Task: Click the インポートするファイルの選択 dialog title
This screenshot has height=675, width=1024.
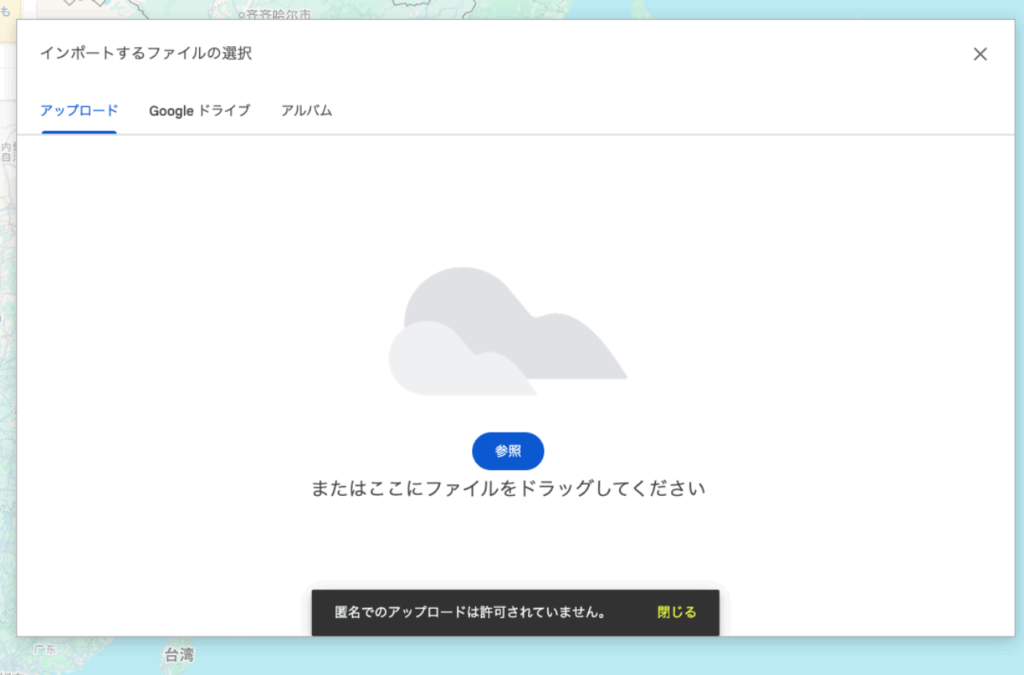Action: coord(146,54)
